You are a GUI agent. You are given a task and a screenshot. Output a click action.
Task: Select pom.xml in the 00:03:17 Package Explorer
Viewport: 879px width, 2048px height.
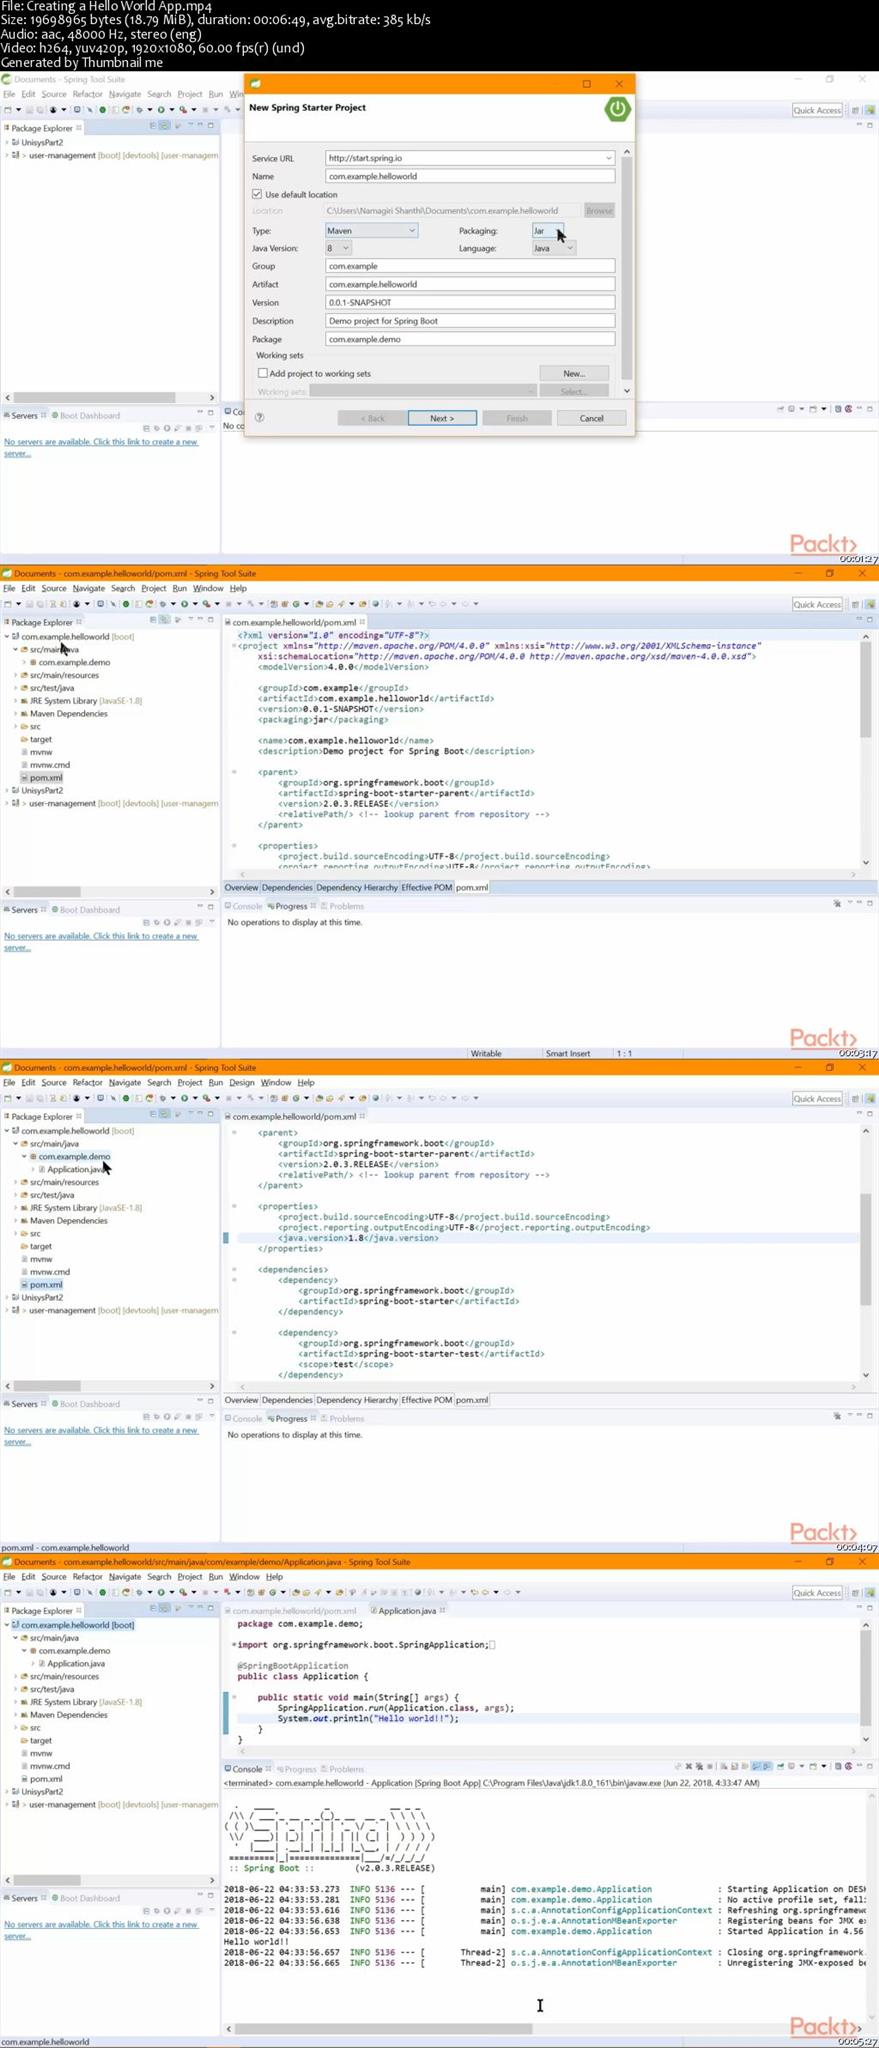click(x=46, y=777)
